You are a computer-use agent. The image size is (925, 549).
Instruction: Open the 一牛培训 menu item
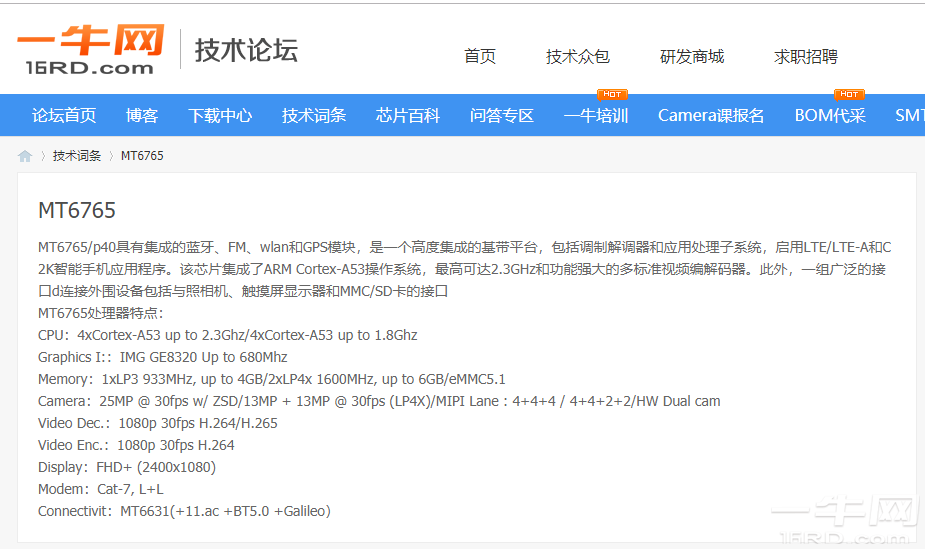click(x=596, y=116)
